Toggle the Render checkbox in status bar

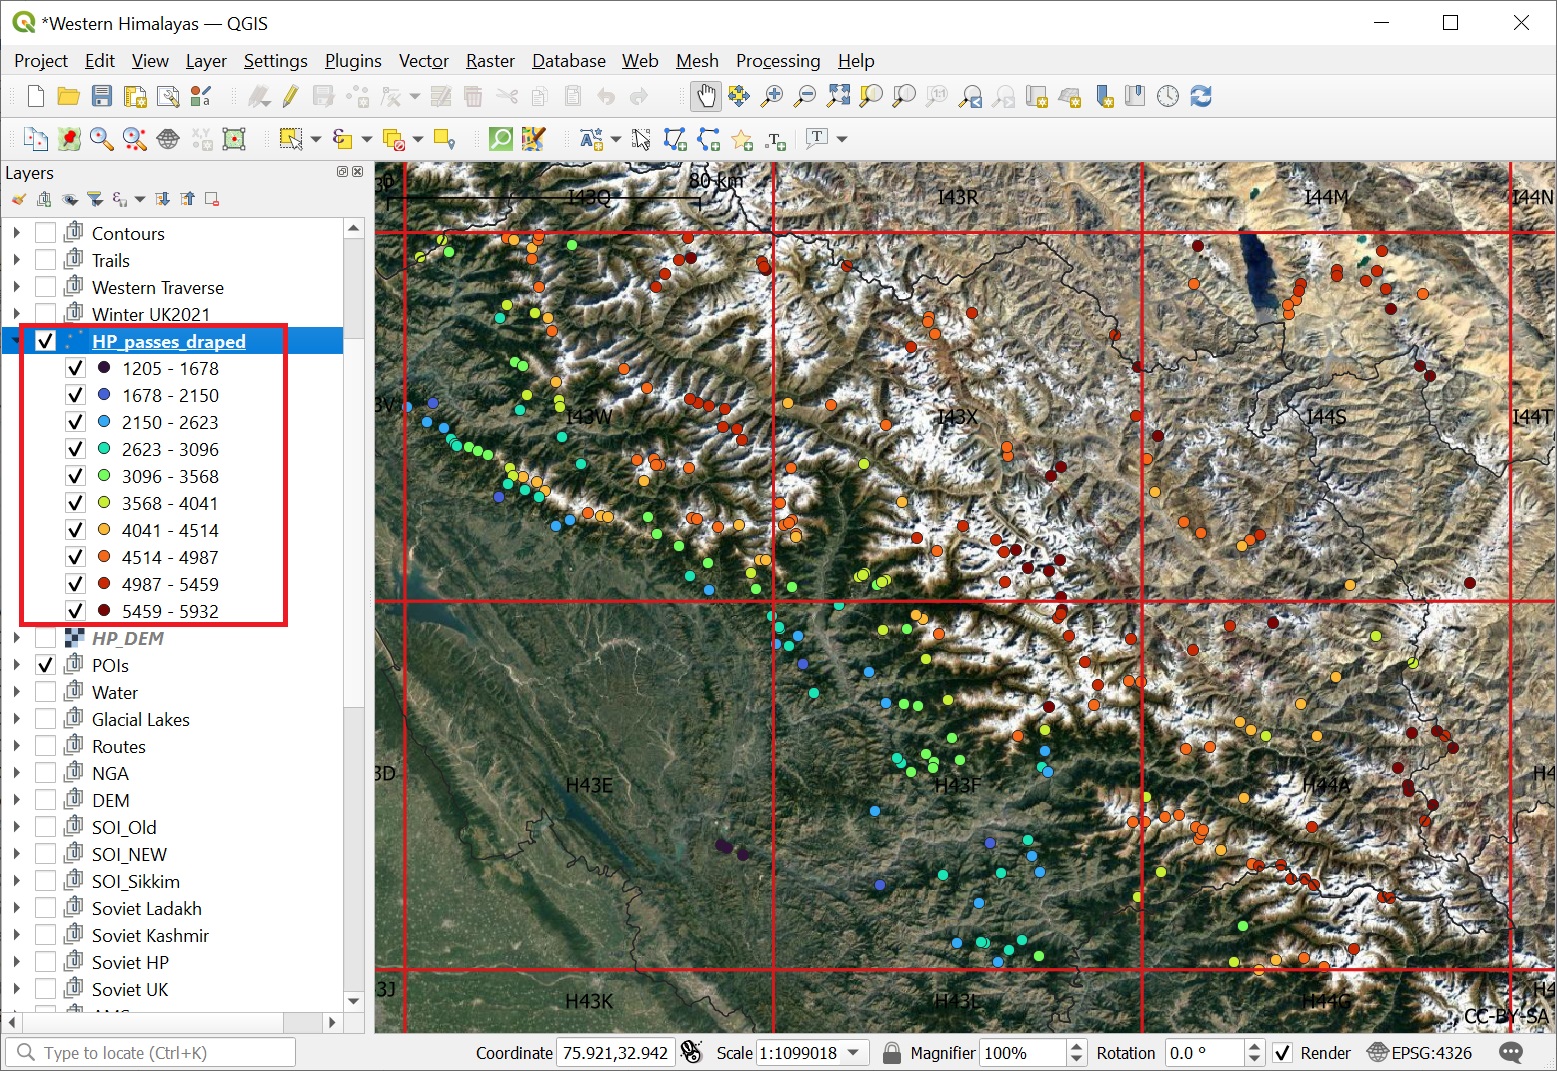[1282, 1053]
